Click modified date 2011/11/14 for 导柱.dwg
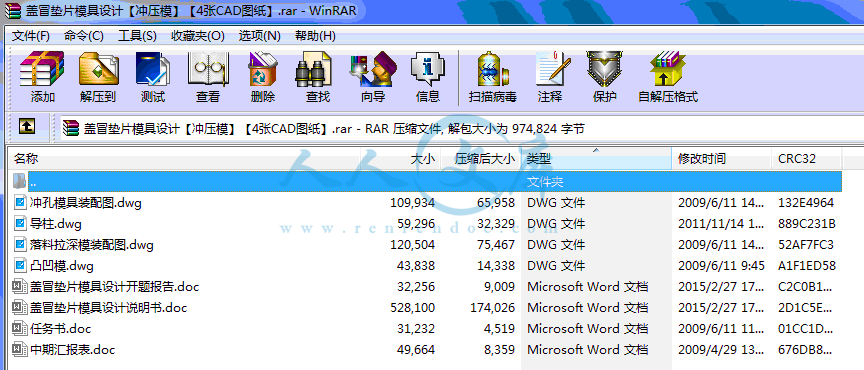This screenshot has height=370, width=864. click(x=721, y=224)
